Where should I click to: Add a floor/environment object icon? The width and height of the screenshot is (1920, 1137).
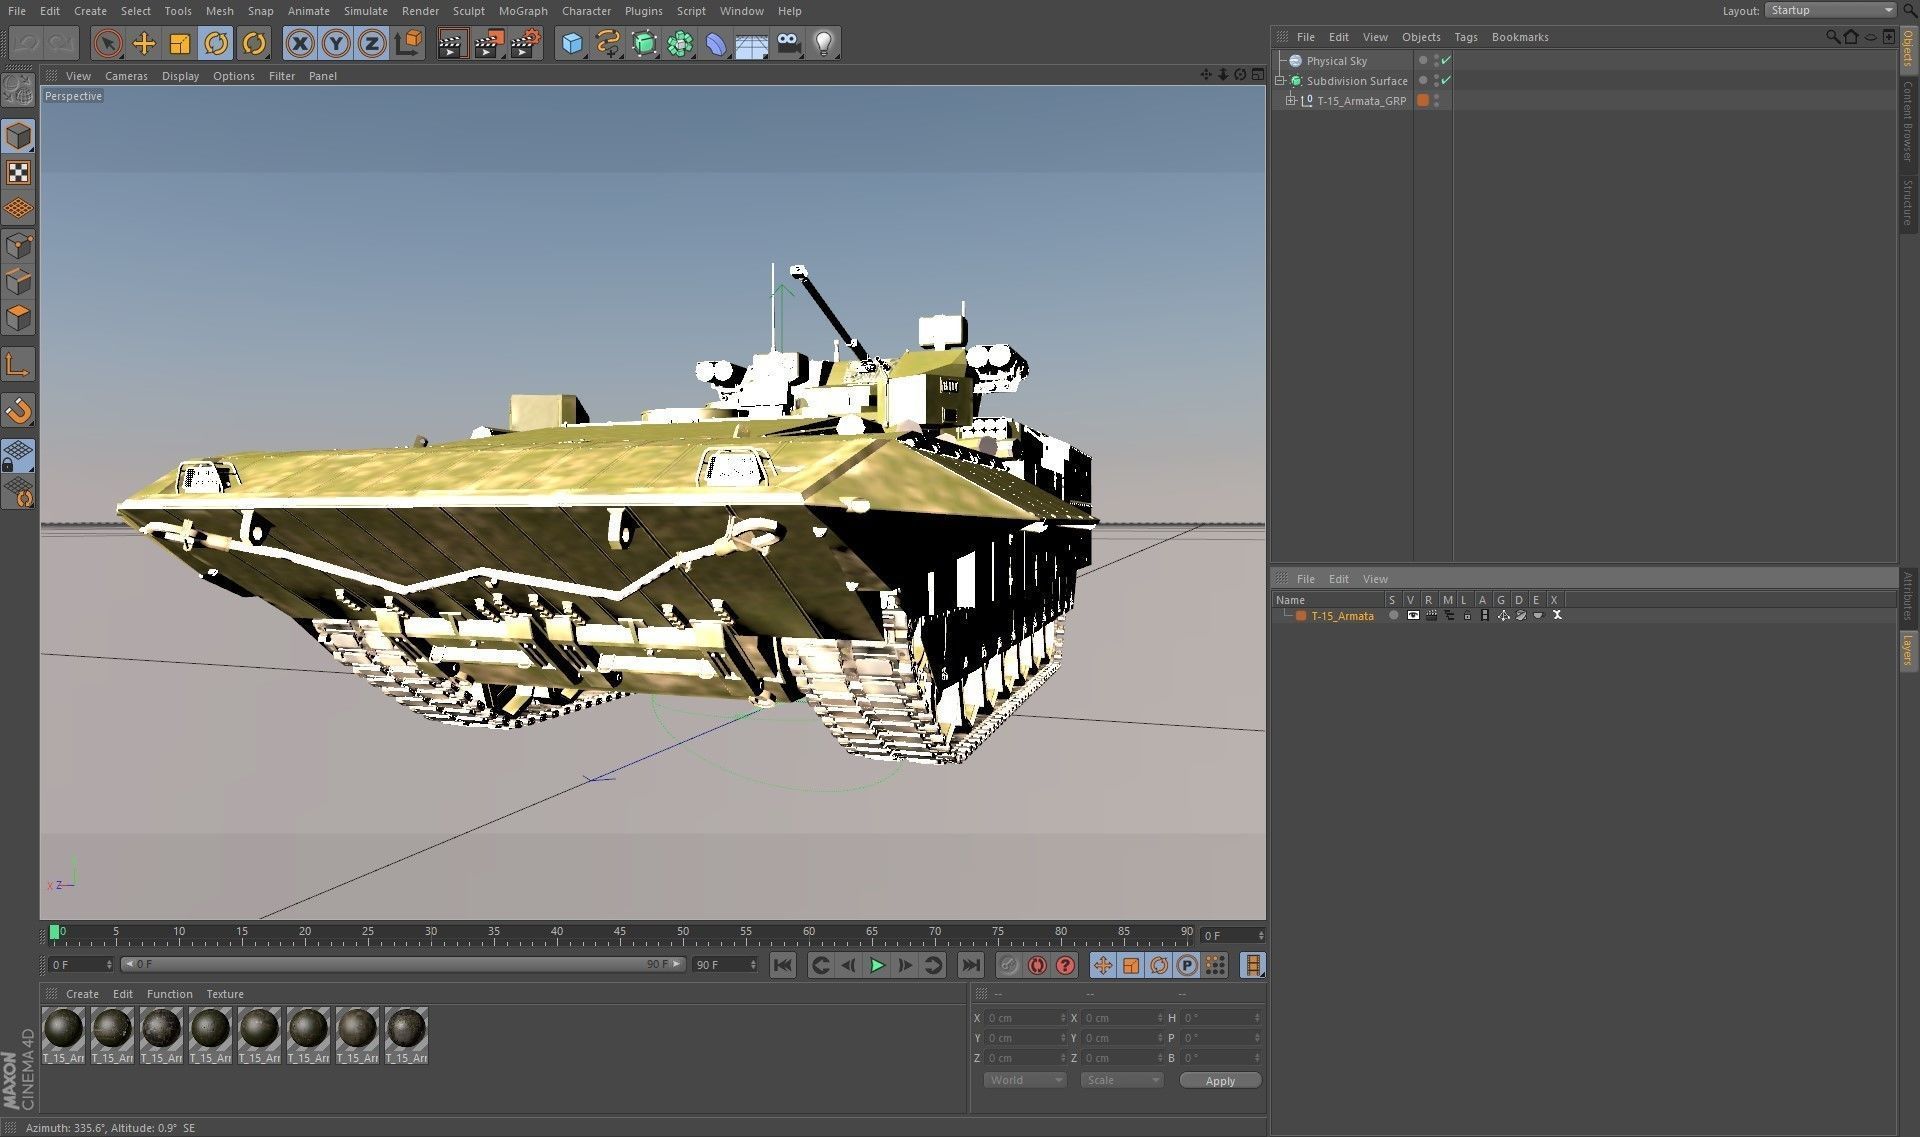tap(752, 43)
